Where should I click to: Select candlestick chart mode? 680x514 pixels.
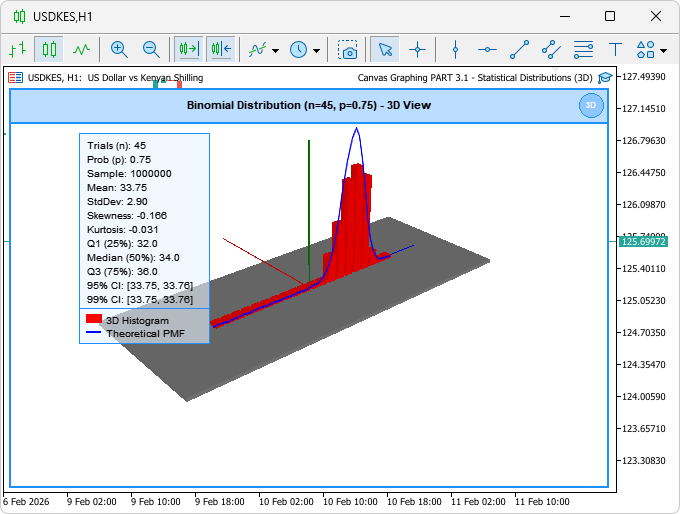[x=49, y=49]
